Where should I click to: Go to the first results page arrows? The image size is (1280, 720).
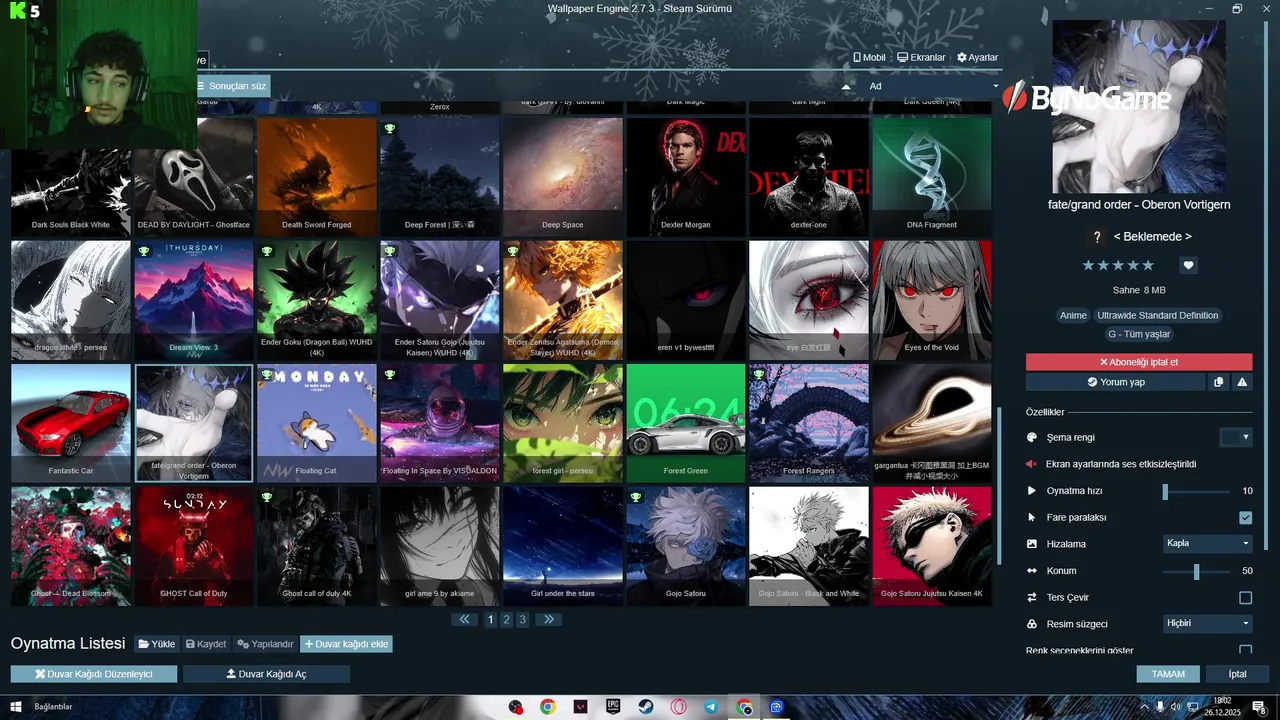point(464,620)
